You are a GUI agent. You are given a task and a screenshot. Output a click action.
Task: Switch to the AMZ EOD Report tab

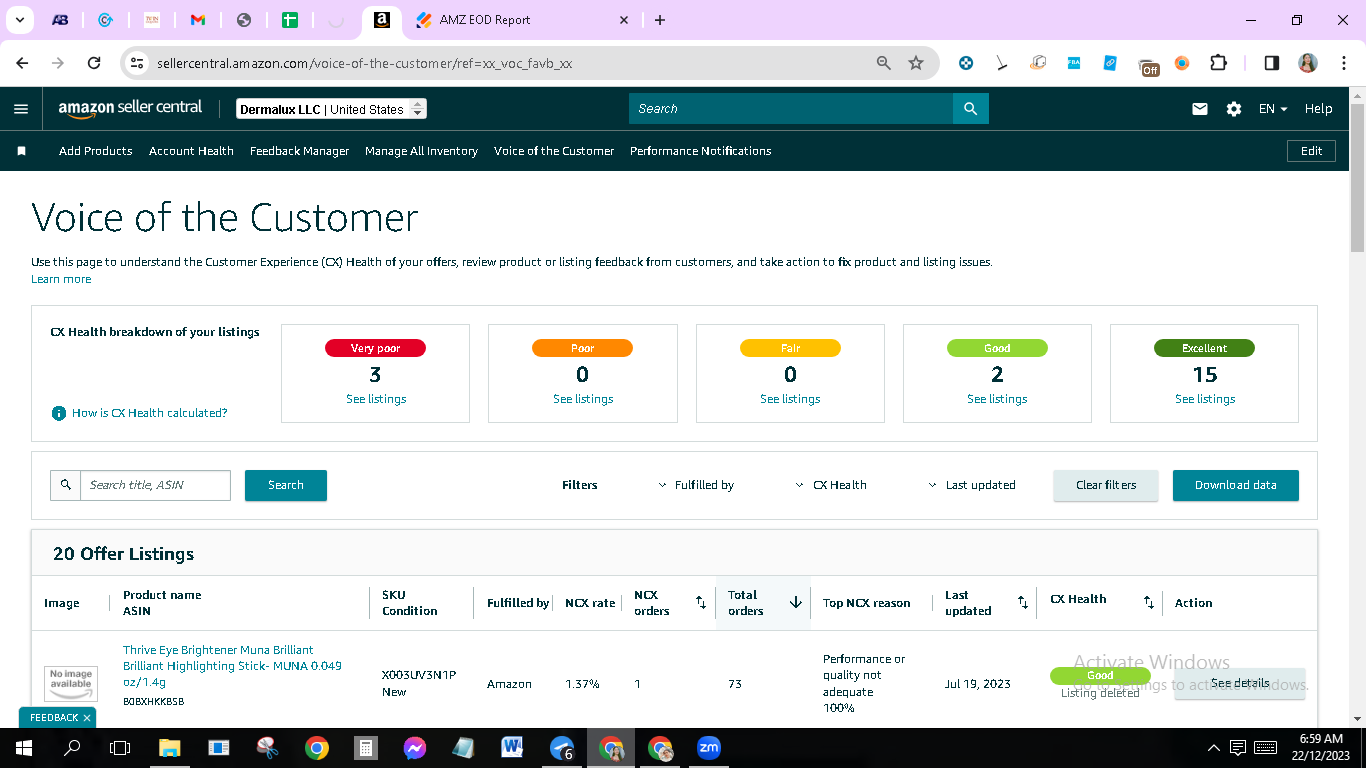click(x=523, y=20)
